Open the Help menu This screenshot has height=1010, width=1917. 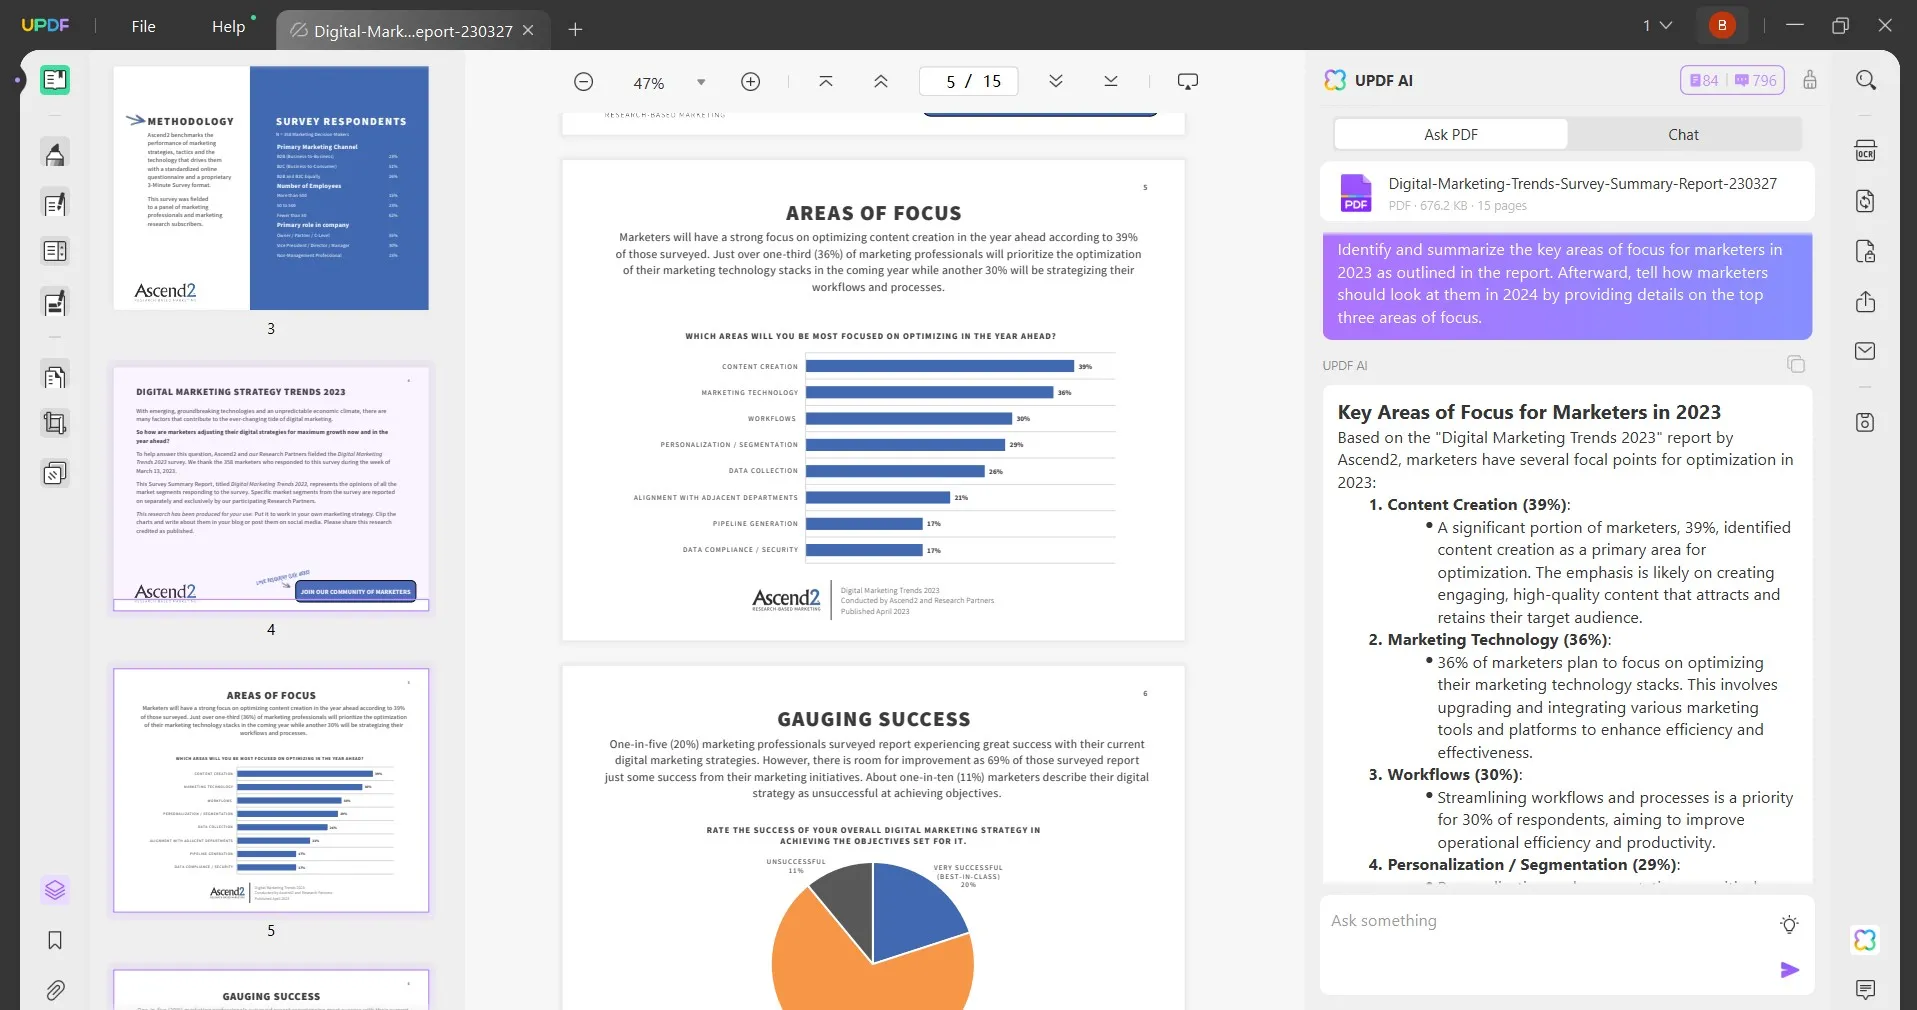[229, 26]
